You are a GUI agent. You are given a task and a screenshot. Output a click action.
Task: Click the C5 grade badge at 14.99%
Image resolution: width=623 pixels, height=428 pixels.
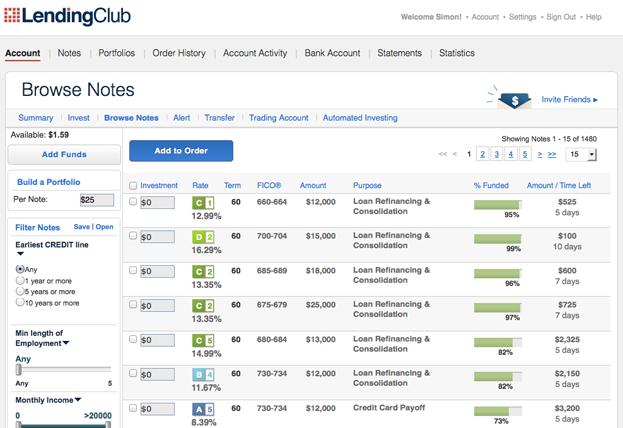[203, 341]
